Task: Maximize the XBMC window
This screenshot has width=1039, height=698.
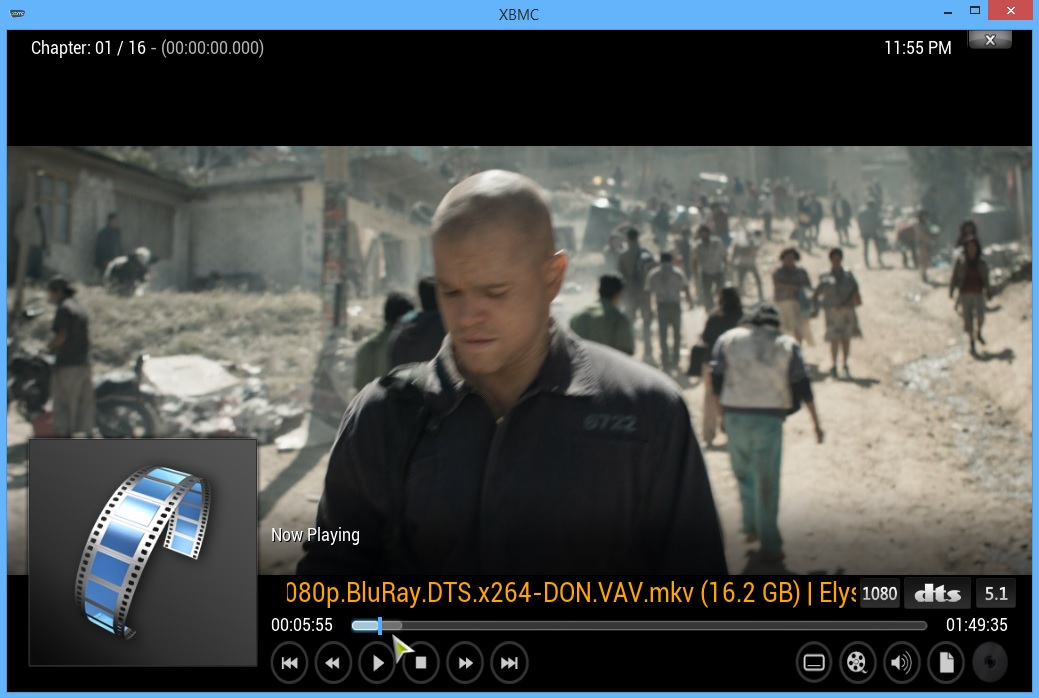Action: [975, 11]
